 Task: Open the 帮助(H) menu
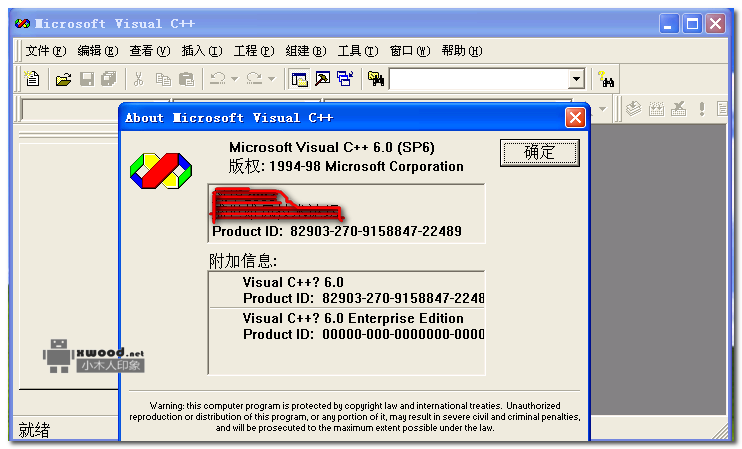pos(461,51)
